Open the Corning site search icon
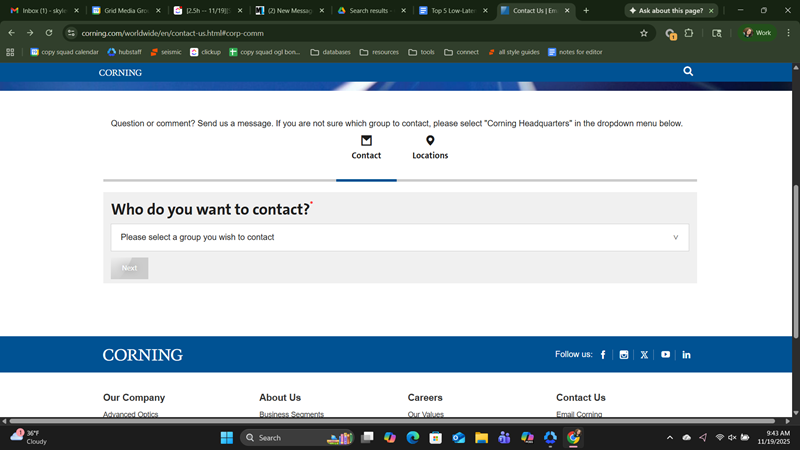800x450 pixels. [x=688, y=72]
